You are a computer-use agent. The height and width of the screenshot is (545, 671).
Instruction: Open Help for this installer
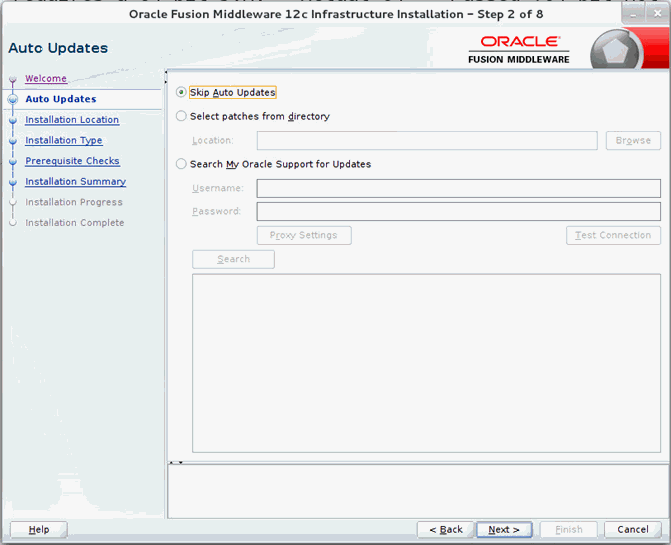coord(39,530)
